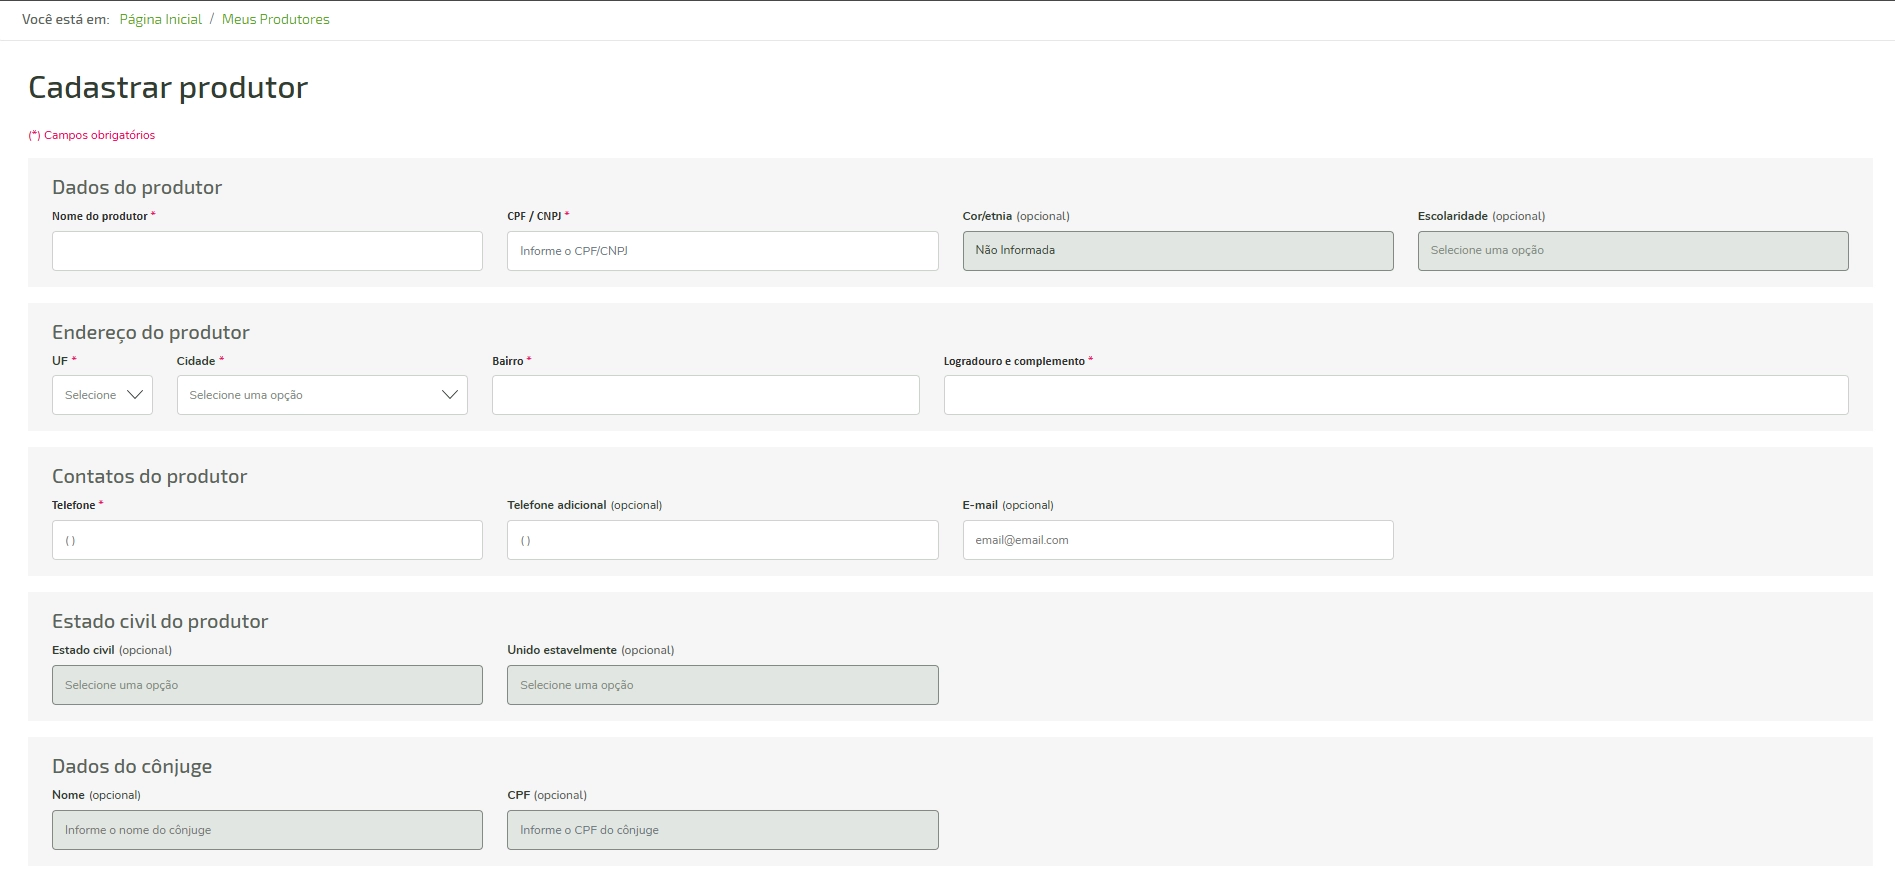Open the Escolaridade dropdown
1895x882 pixels.
[x=1632, y=251]
